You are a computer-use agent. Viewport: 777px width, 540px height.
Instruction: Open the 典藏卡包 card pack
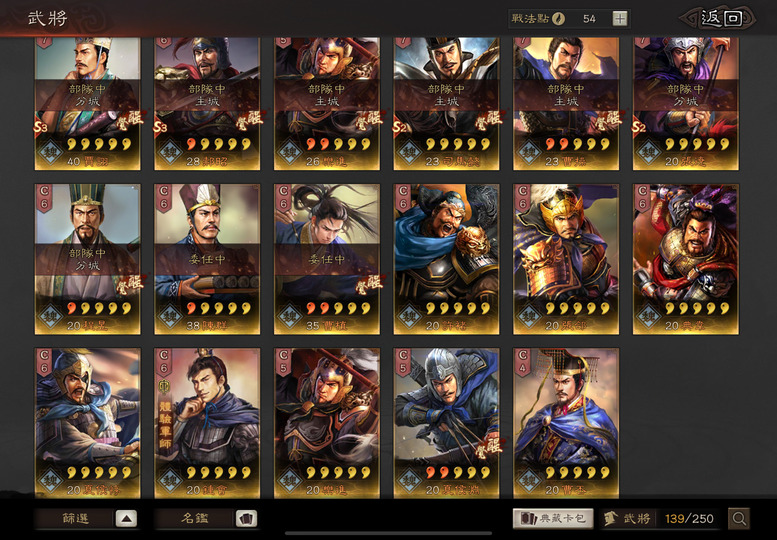[x=553, y=519]
